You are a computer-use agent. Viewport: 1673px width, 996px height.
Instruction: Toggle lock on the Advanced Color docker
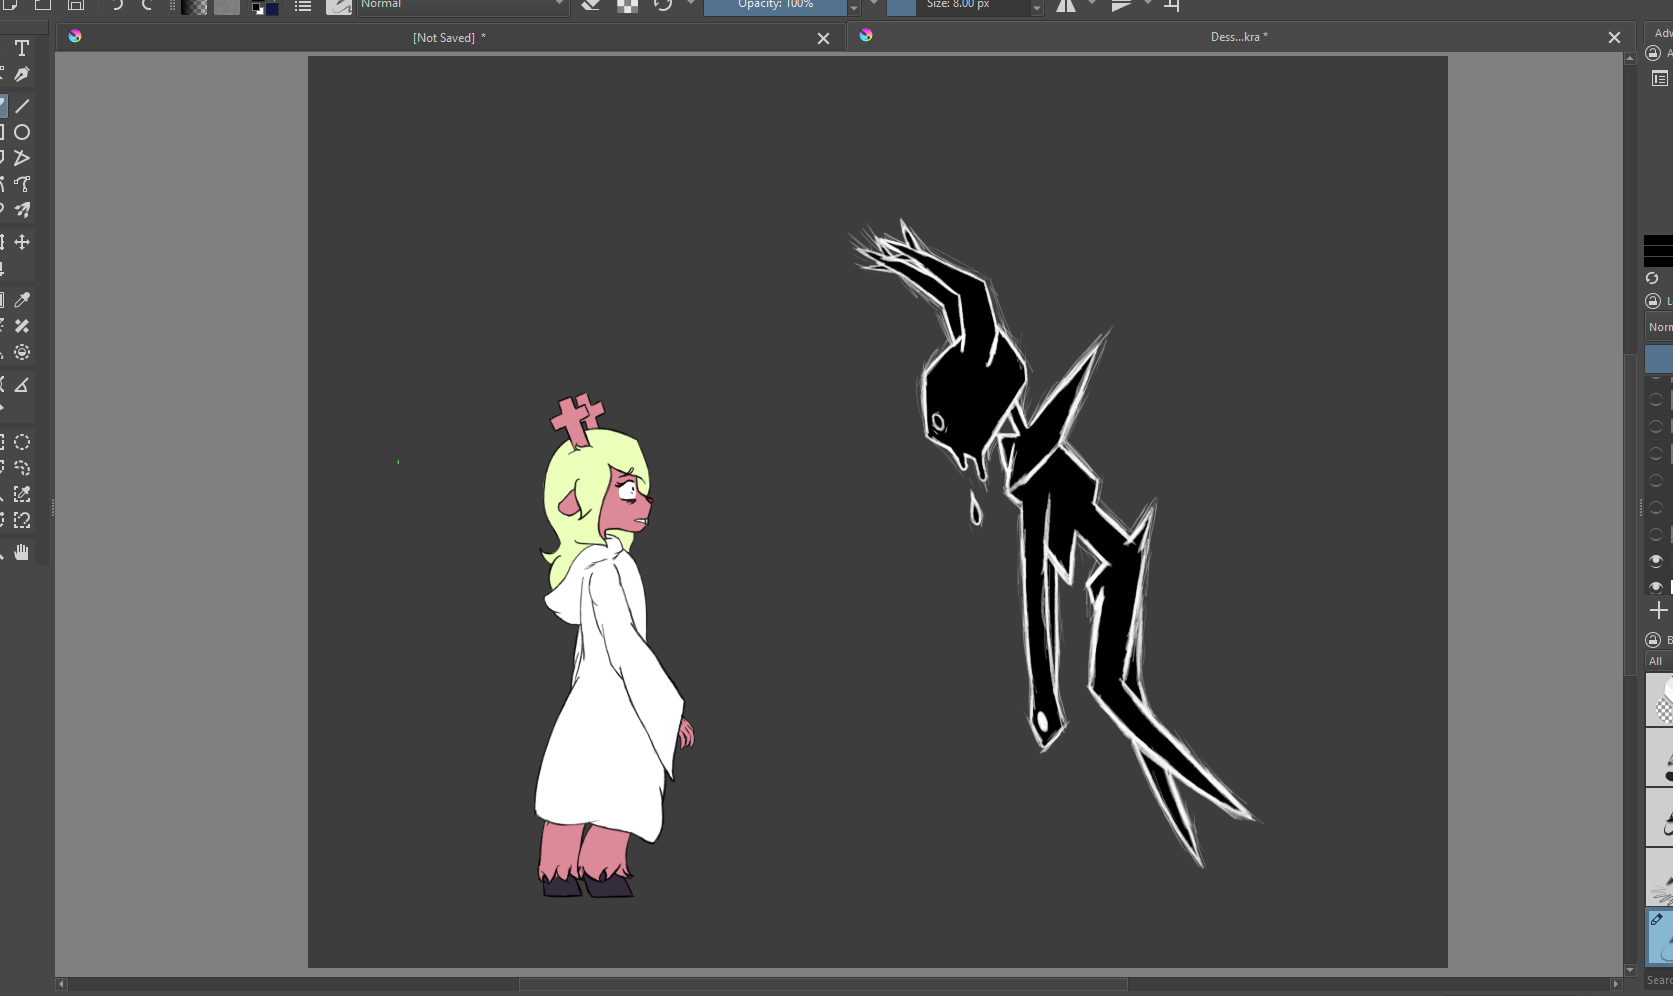(x=1653, y=53)
